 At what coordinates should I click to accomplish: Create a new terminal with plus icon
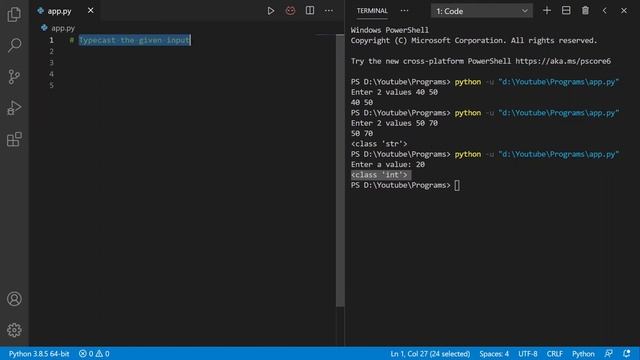tap(547, 11)
